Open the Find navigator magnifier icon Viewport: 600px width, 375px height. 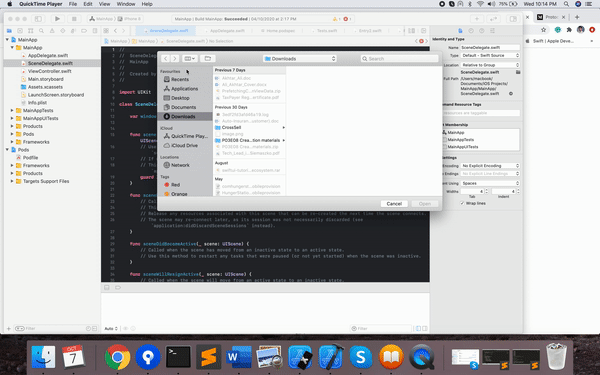point(41,31)
